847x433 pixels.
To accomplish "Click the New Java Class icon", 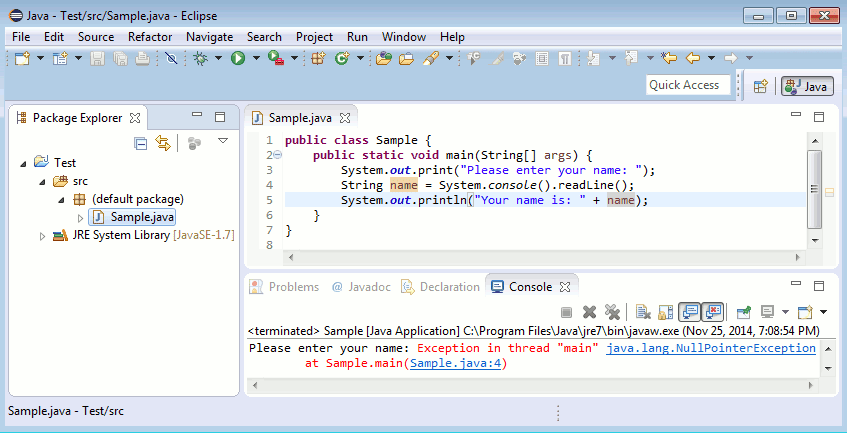I will tap(341, 58).
